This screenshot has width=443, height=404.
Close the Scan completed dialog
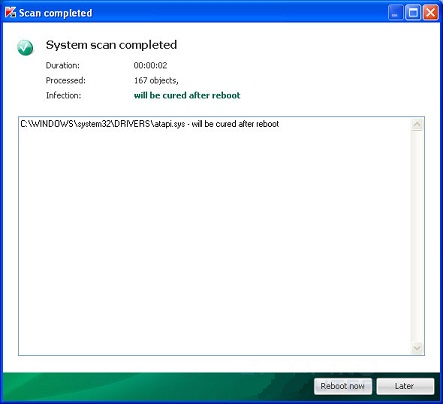[x=431, y=13]
